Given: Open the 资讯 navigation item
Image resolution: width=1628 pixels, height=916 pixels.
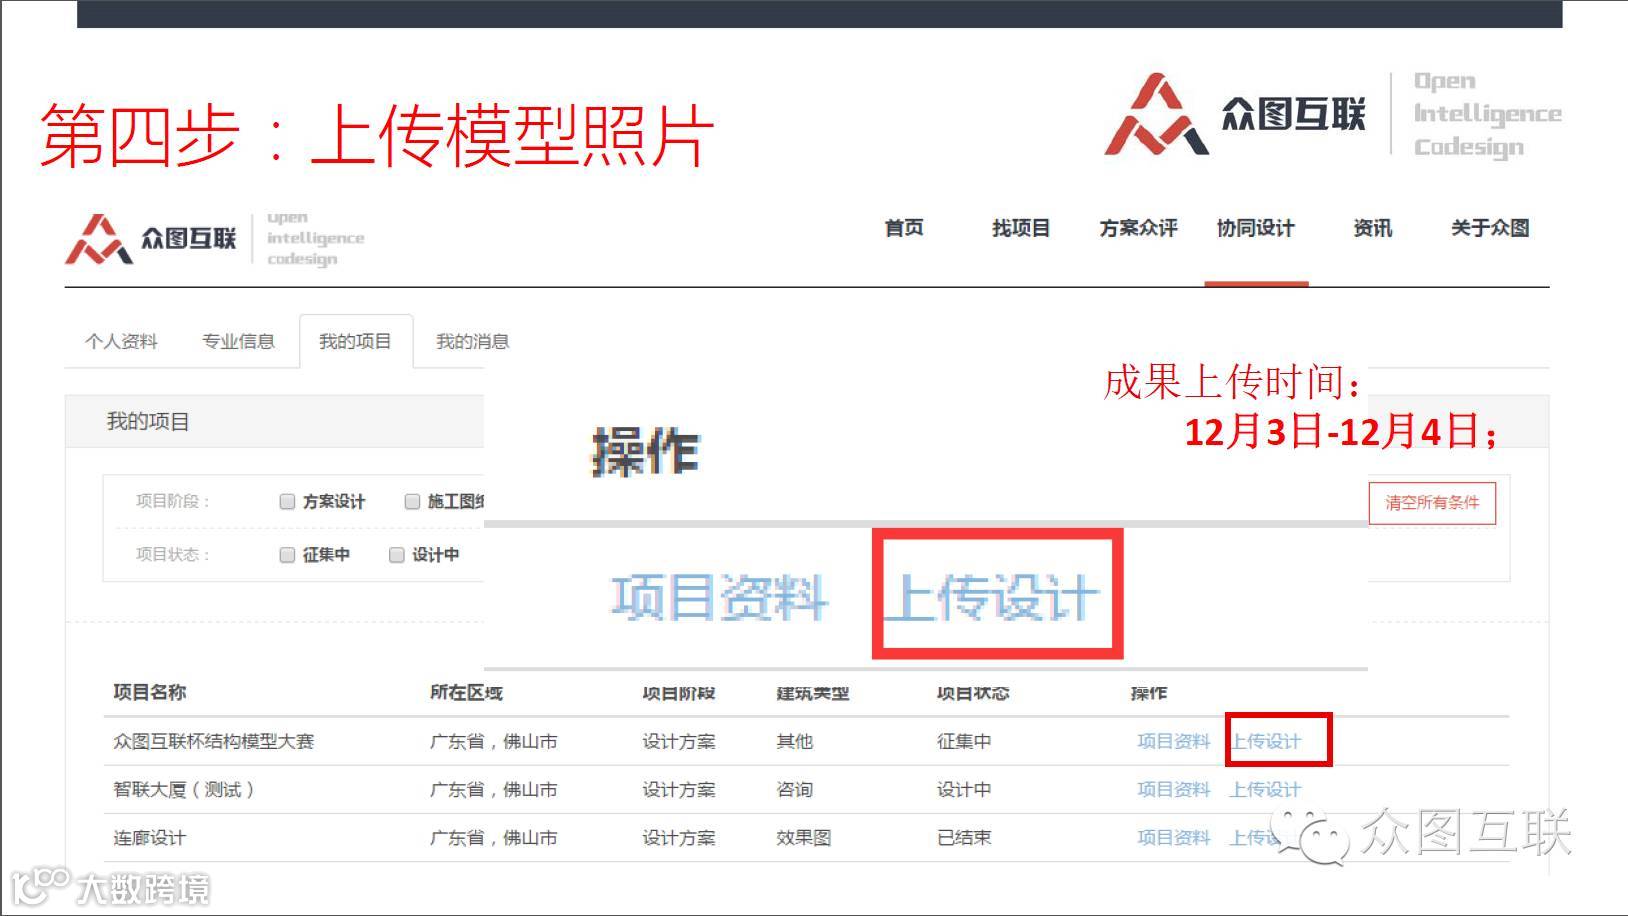Looking at the screenshot, I should click(1372, 228).
